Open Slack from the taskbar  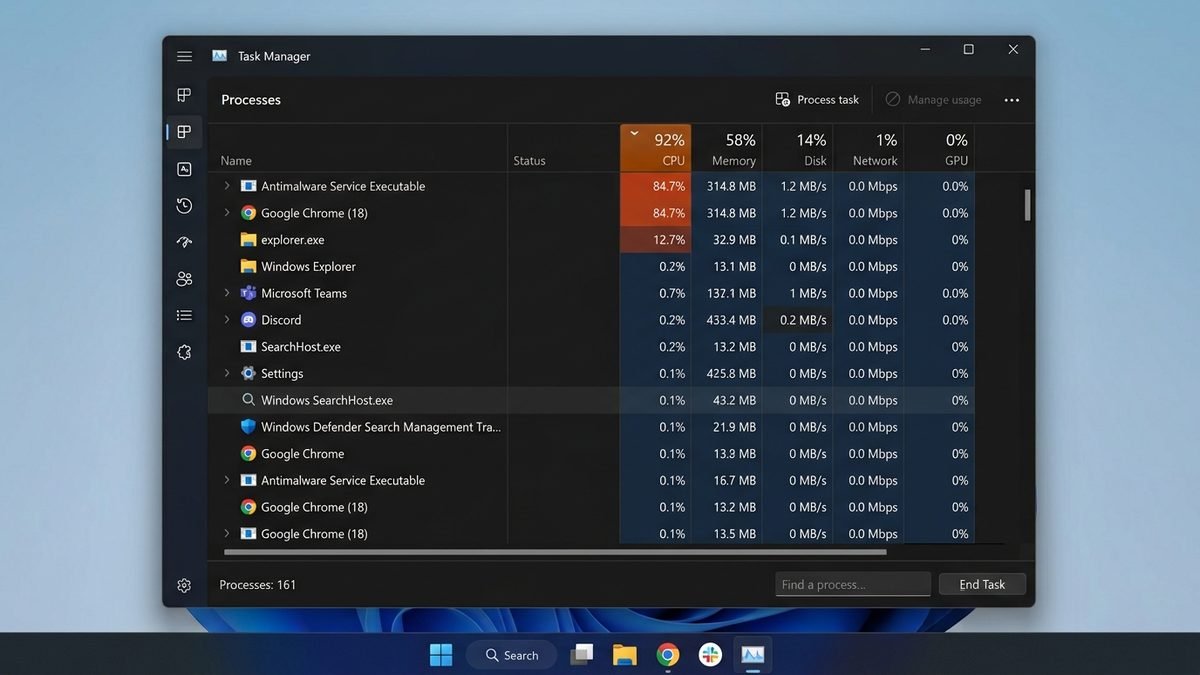pyautogui.click(x=710, y=655)
